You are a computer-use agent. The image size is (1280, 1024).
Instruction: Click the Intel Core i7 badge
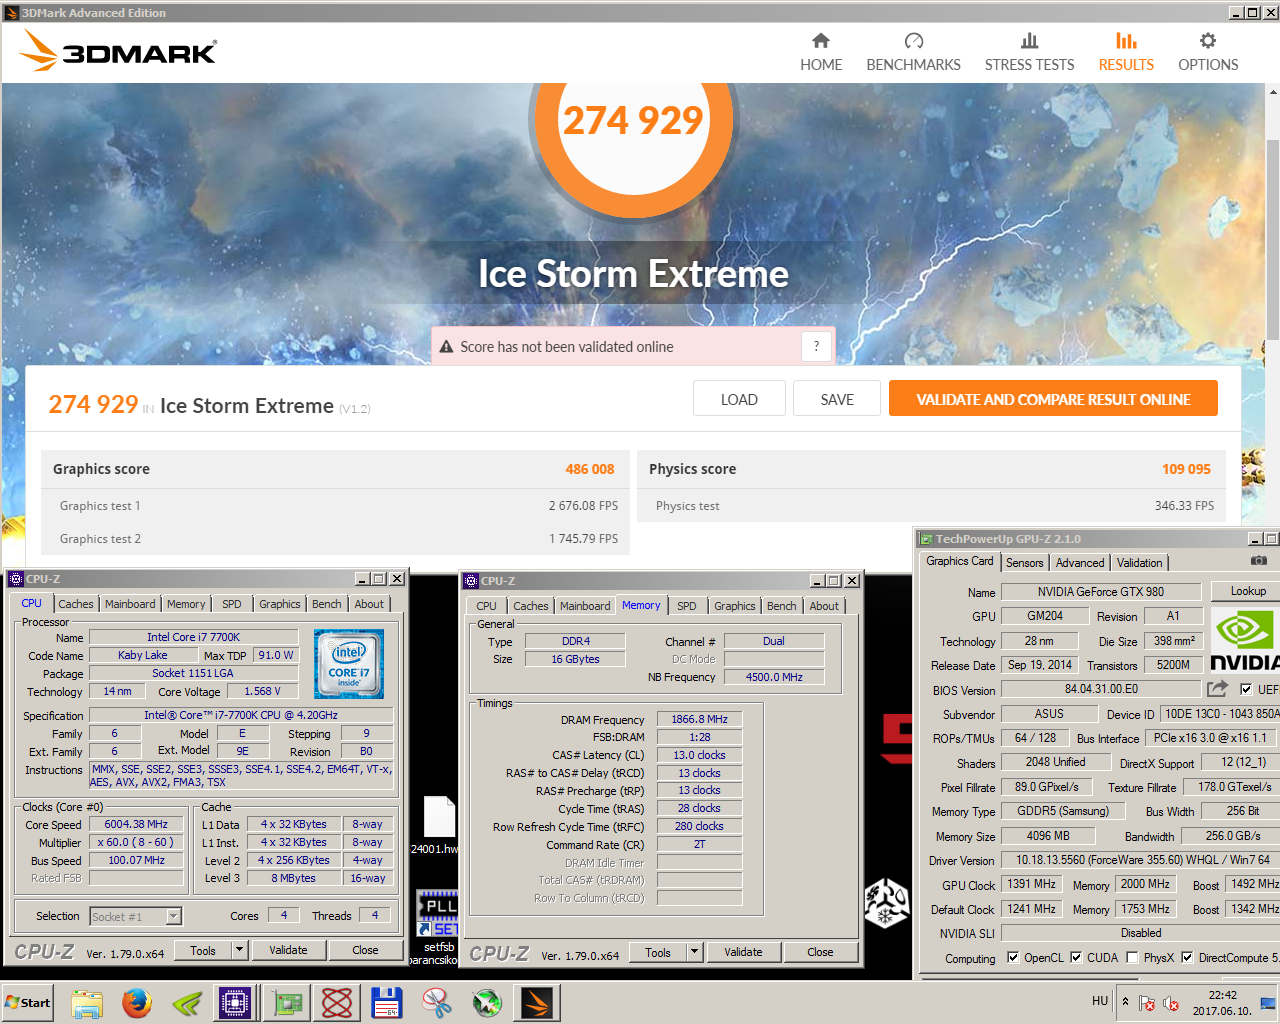[x=349, y=664]
